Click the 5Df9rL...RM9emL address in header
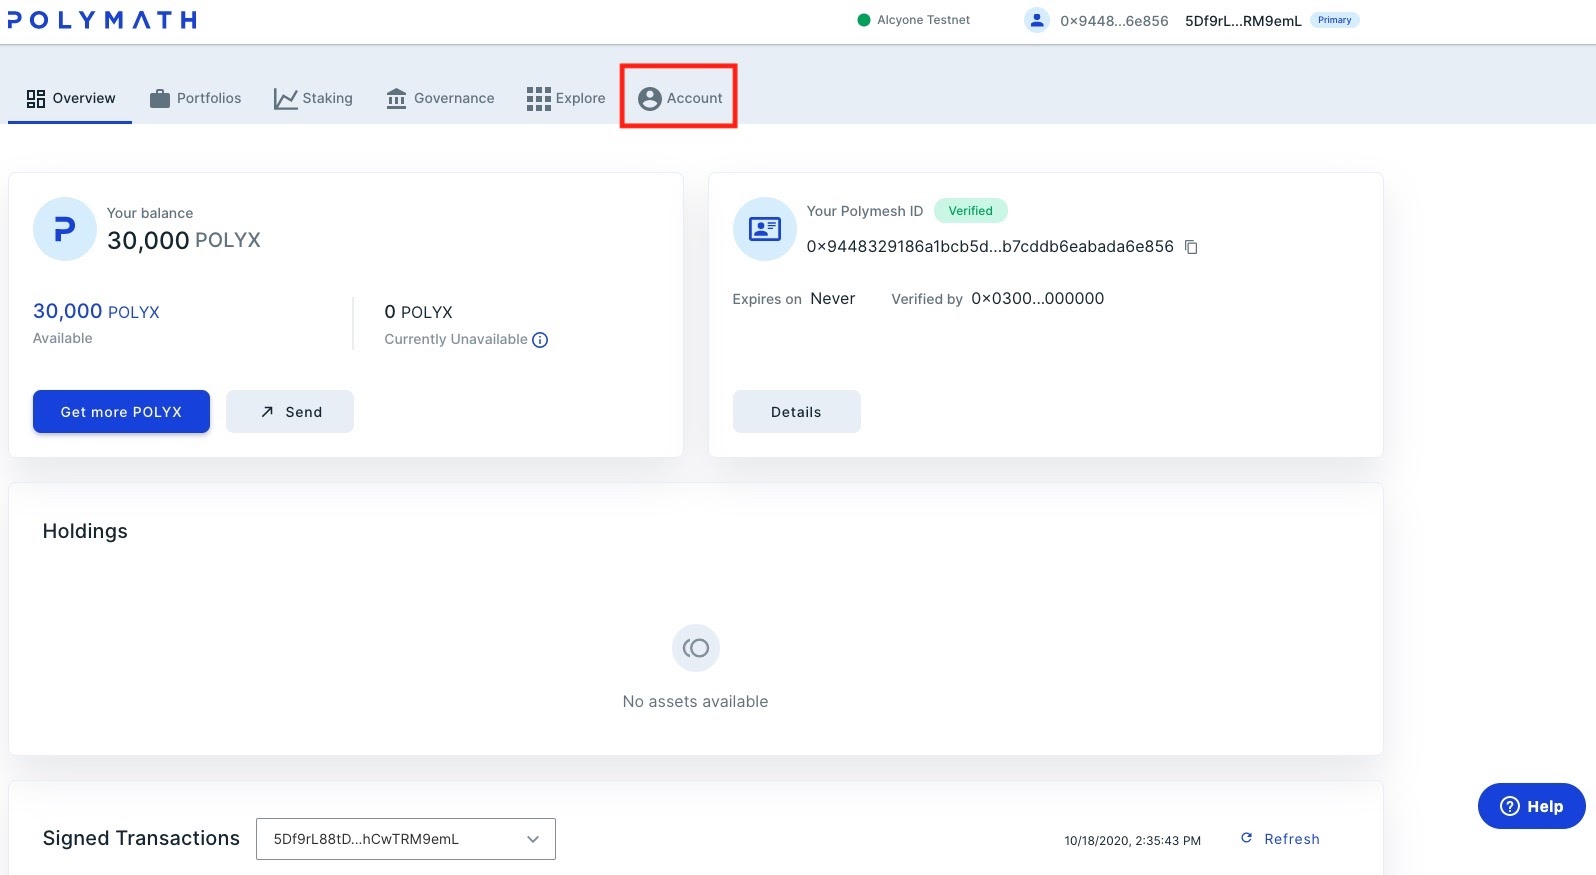 click(1243, 21)
